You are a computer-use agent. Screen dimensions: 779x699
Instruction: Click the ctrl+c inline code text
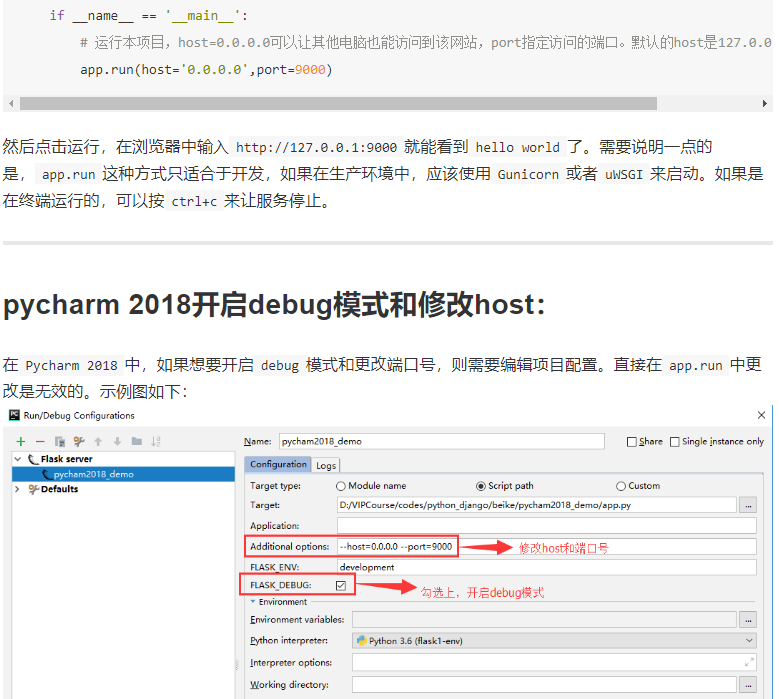(x=194, y=202)
